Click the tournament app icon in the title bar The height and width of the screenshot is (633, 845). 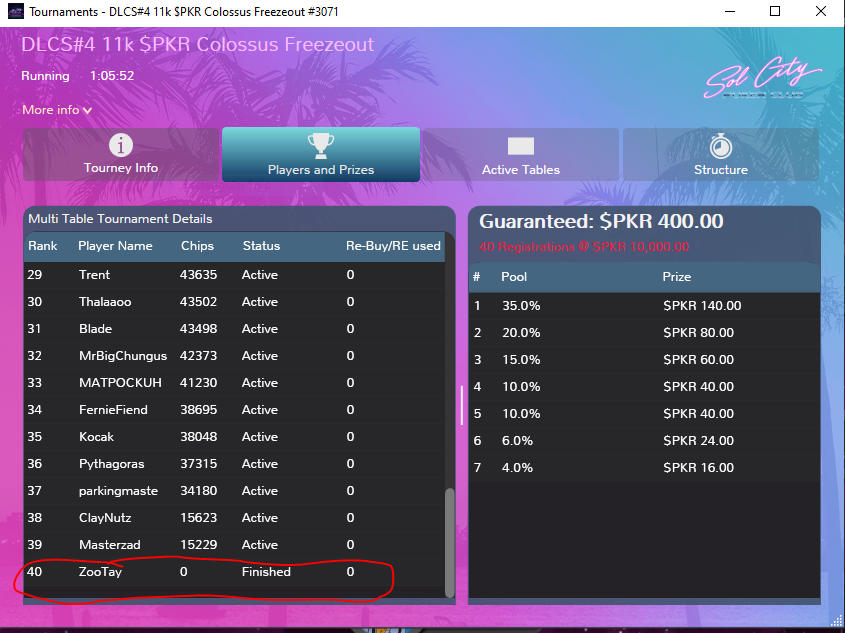(x=14, y=11)
